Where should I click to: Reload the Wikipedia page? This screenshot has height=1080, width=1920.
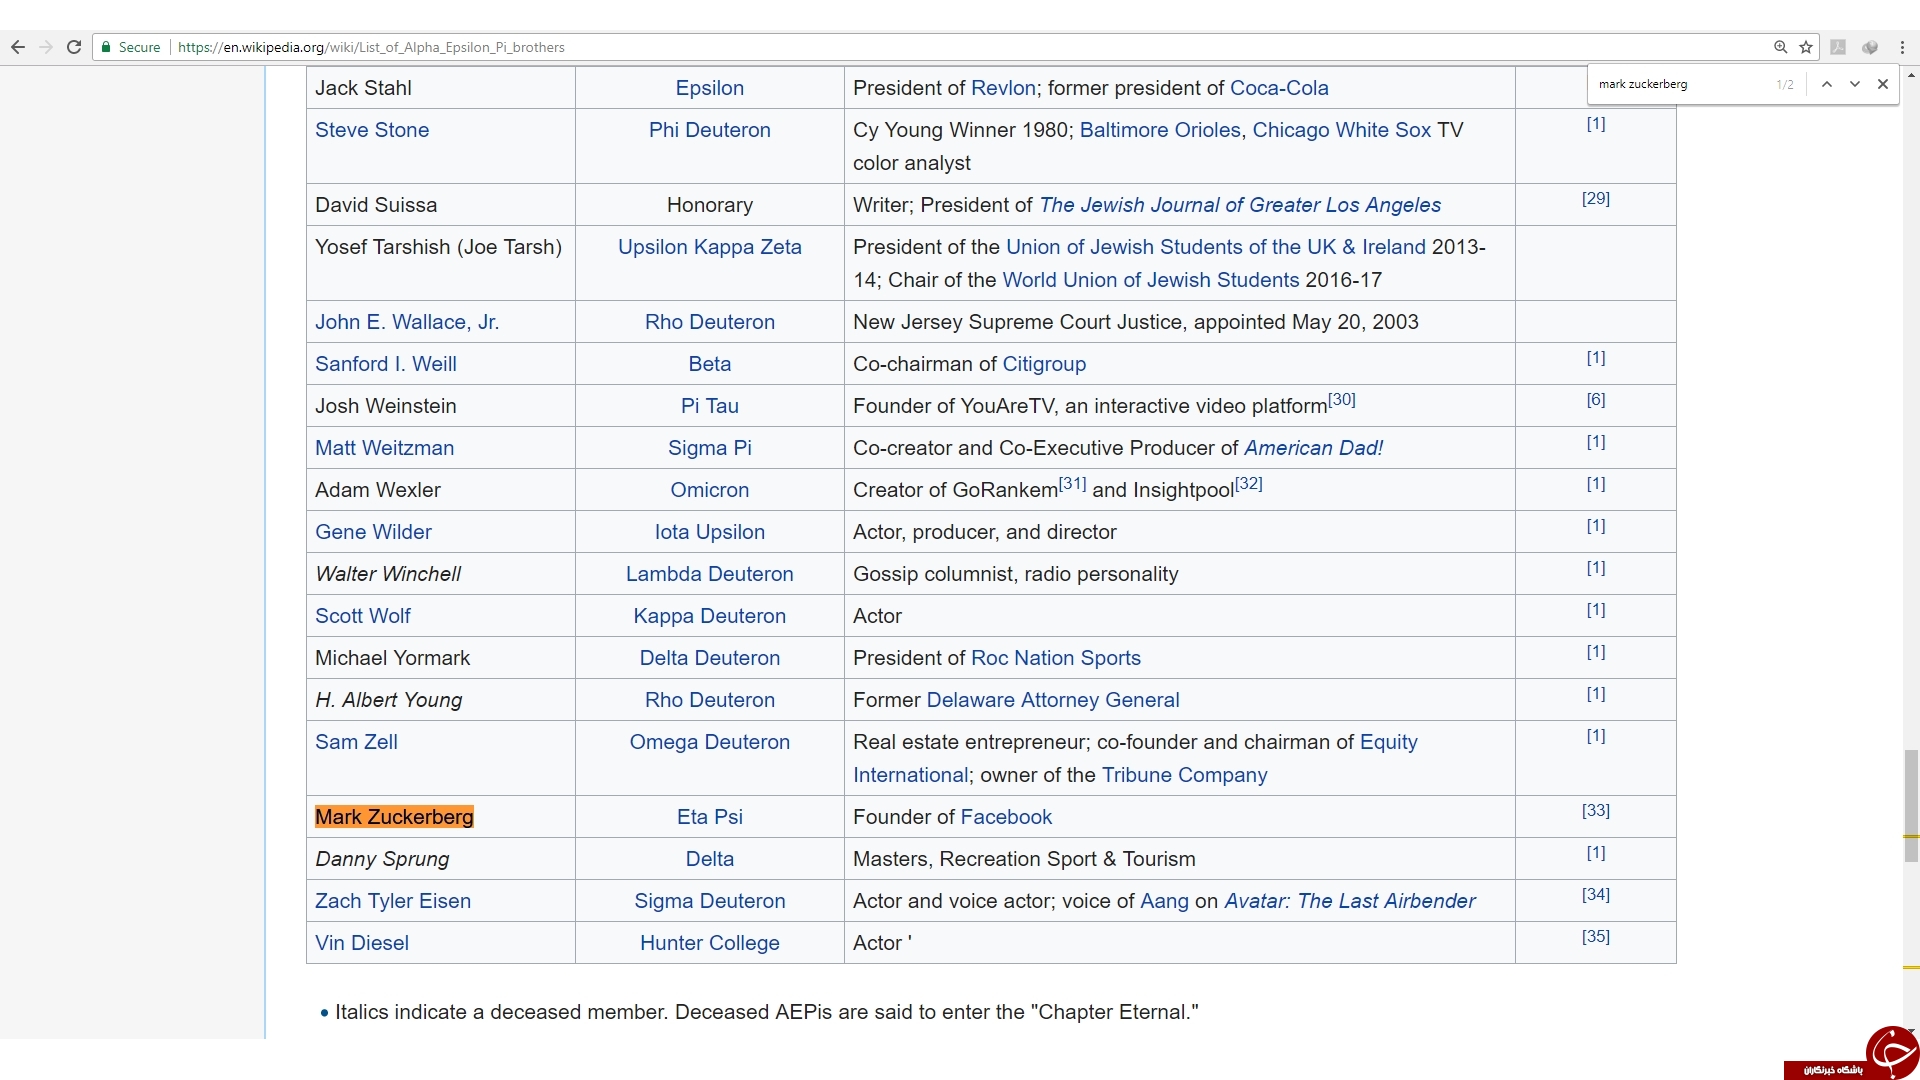[74, 47]
